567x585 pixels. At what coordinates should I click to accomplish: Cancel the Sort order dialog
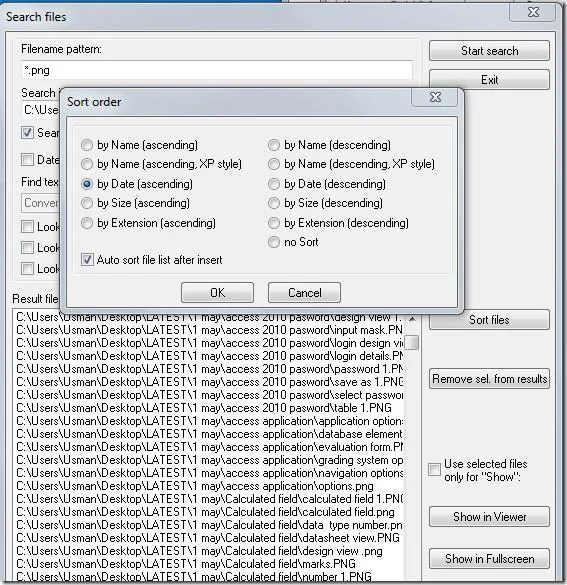pyautogui.click(x=304, y=292)
